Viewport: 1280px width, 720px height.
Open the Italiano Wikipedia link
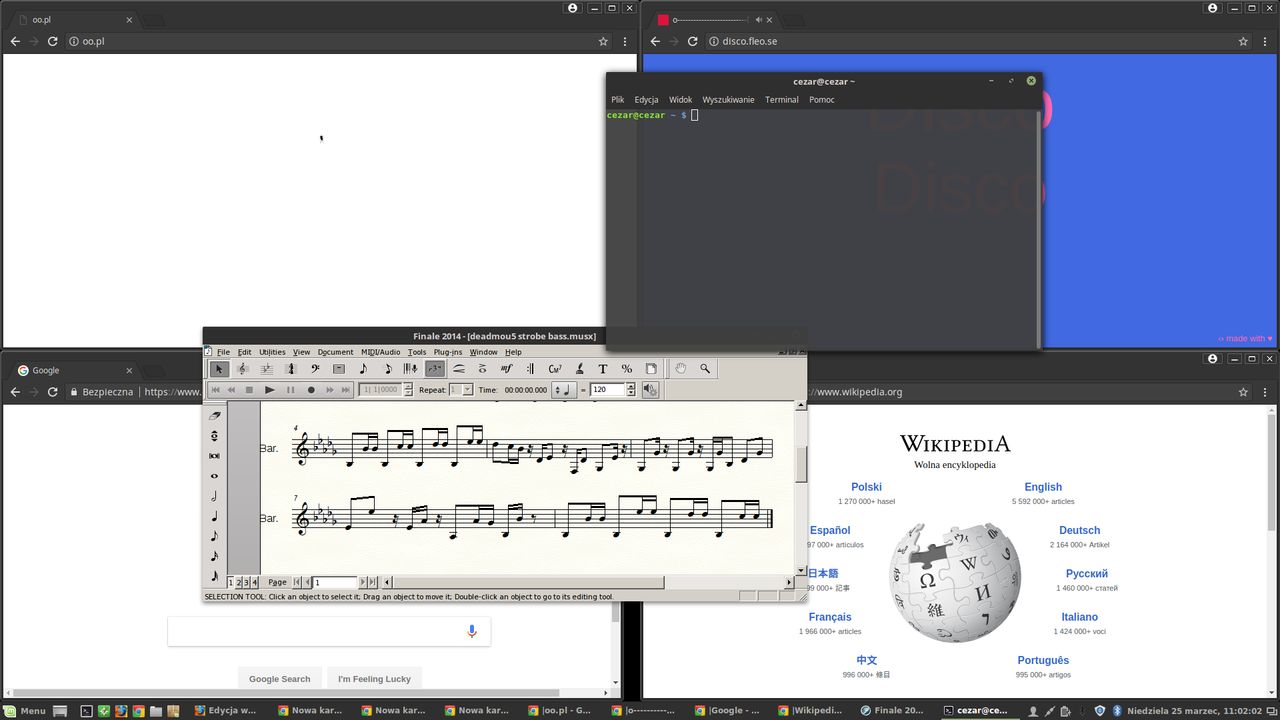(x=1079, y=617)
